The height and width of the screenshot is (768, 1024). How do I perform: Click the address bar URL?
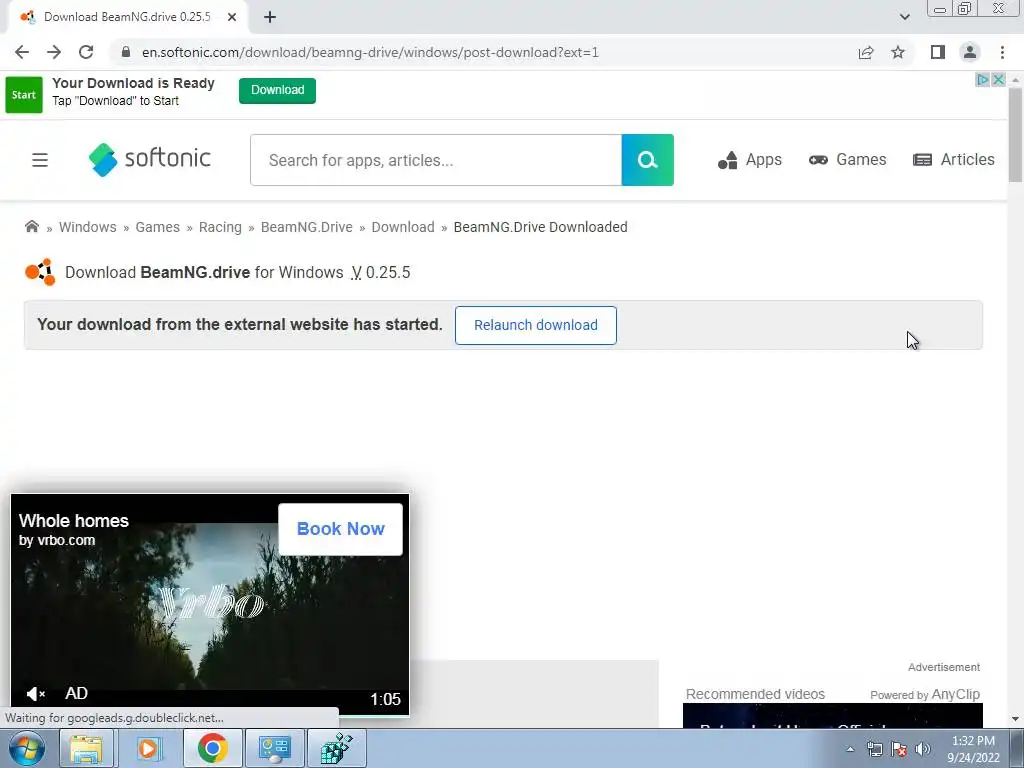(x=370, y=52)
